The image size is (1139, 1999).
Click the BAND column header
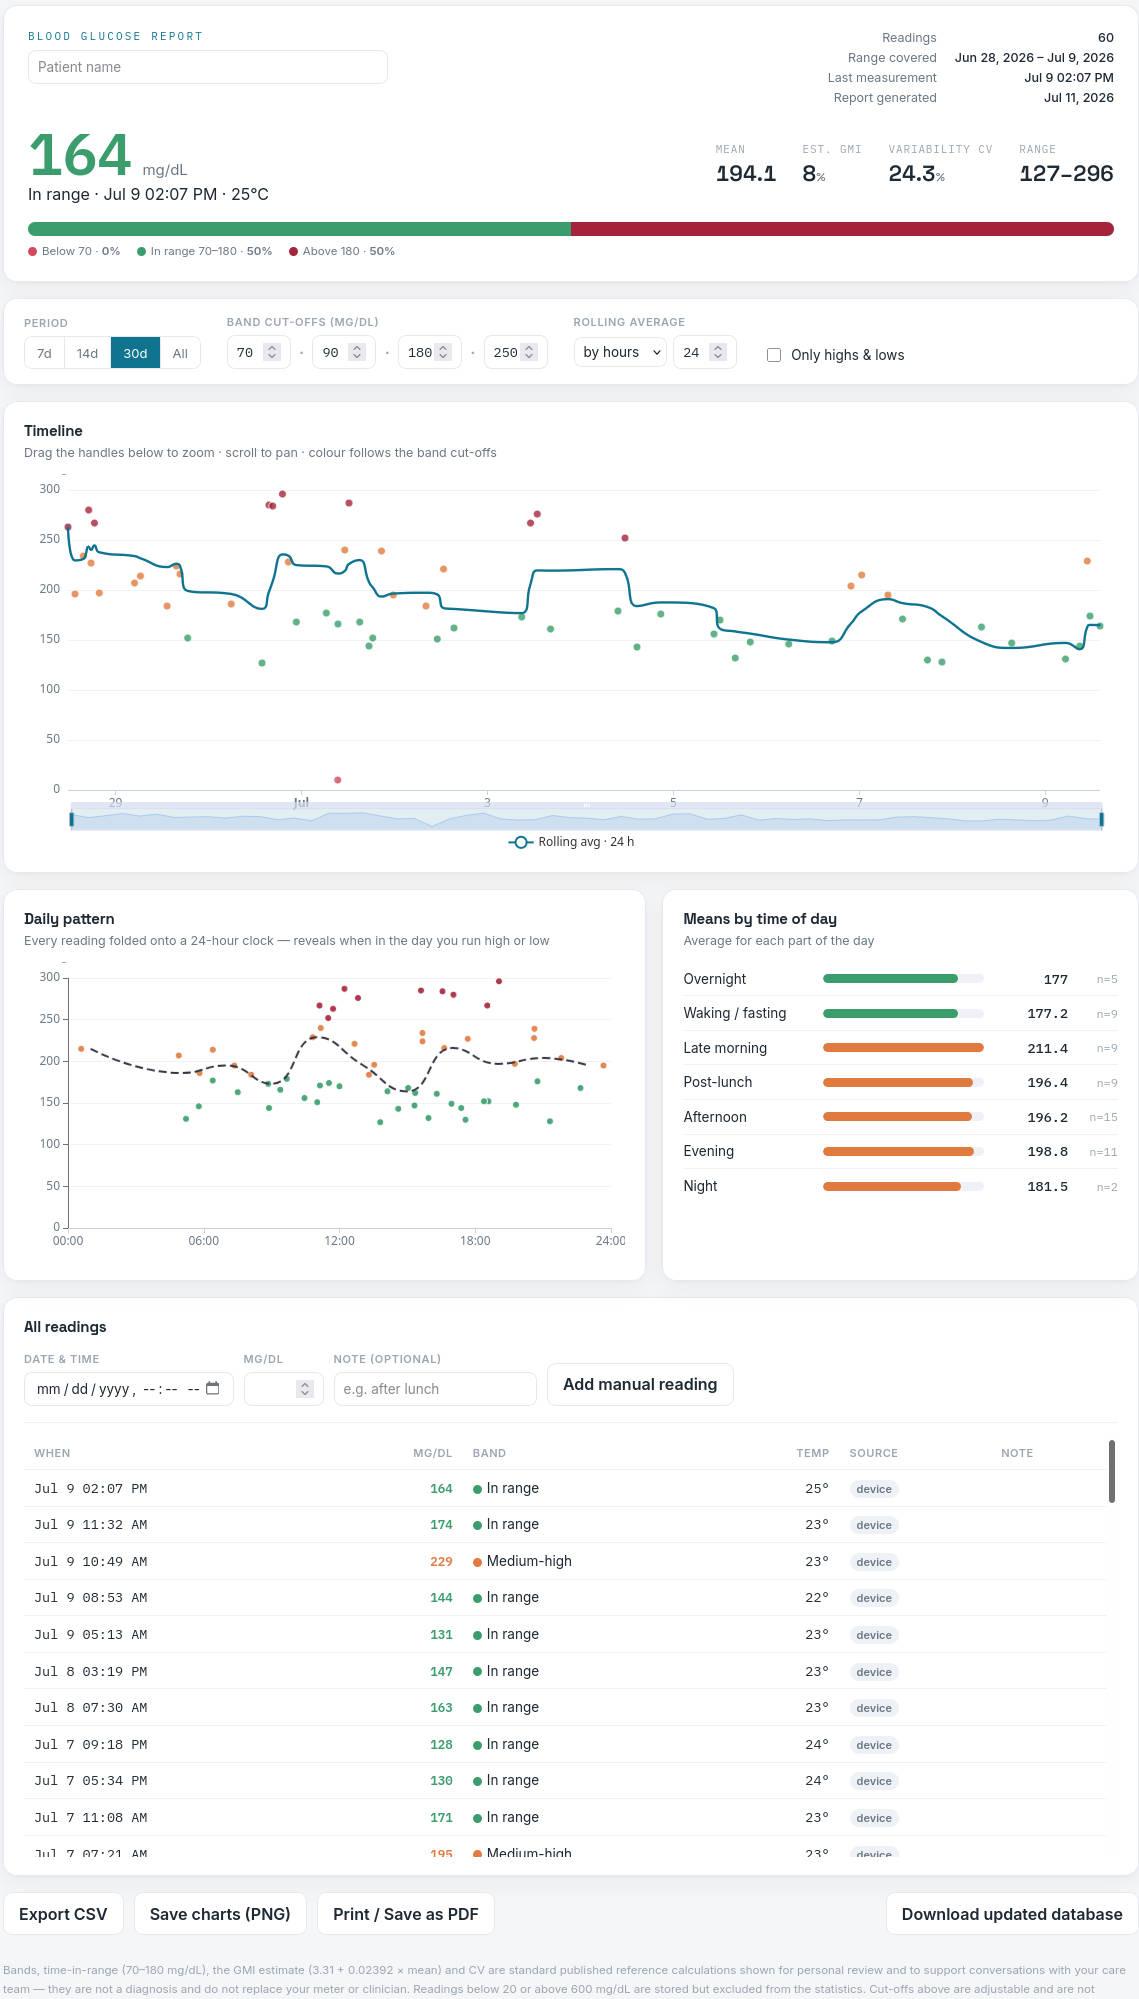[x=489, y=1453]
